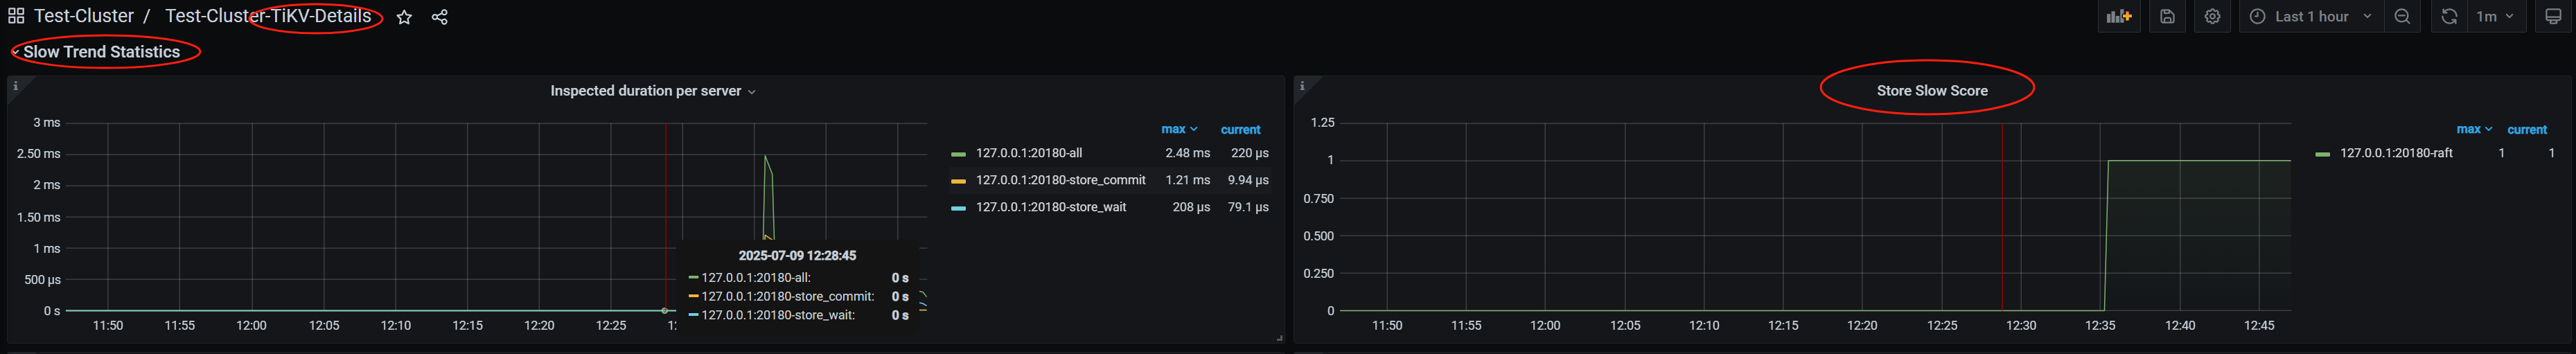The height and width of the screenshot is (354, 2576).
Task: Open the 1m refresh interval dropdown
Action: coord(2496,17)
